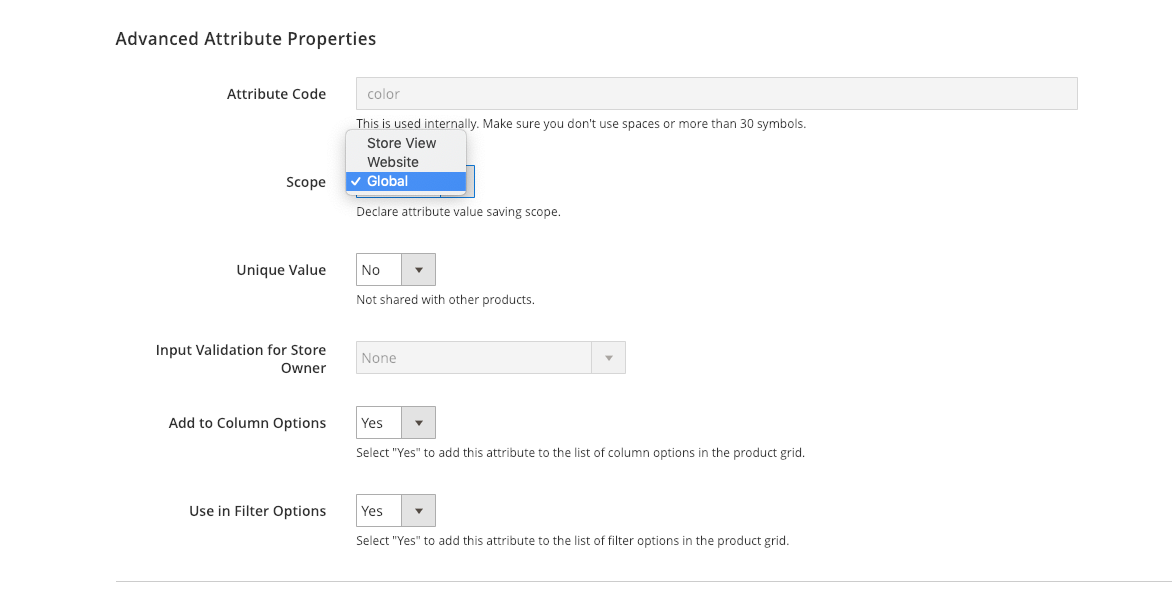Viewport: 1172px width, 591px height.
Task: Click the Use in Filter Options dropdown arrow
Action: 420,510
